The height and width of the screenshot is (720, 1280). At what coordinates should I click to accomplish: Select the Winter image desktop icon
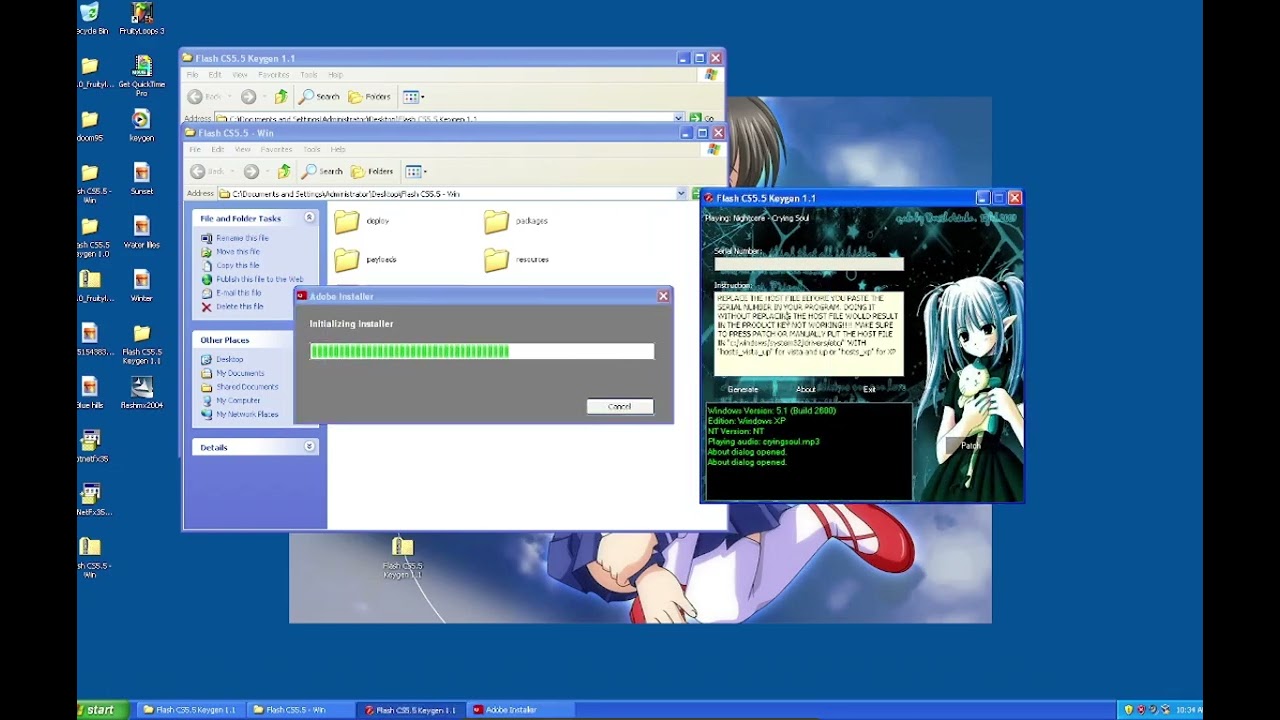pos(142,285)
